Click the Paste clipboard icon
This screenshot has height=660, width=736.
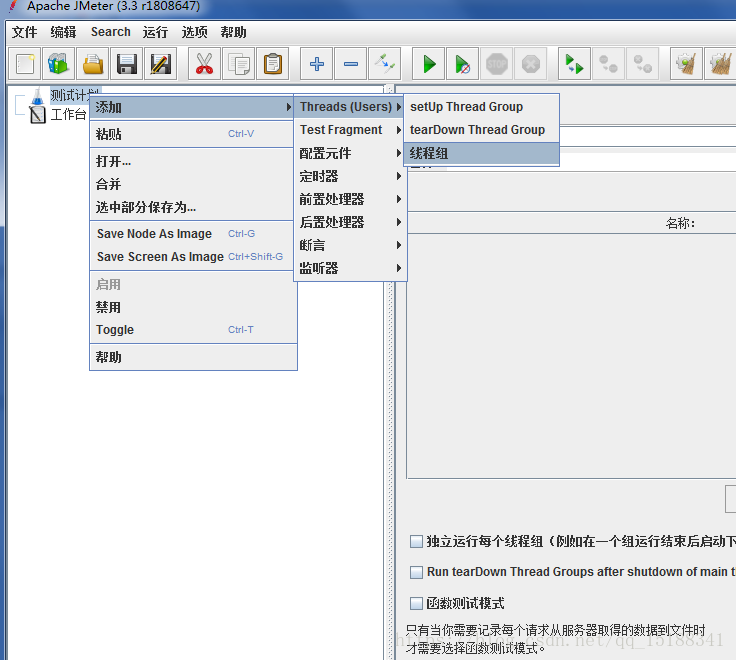(273, 64)
